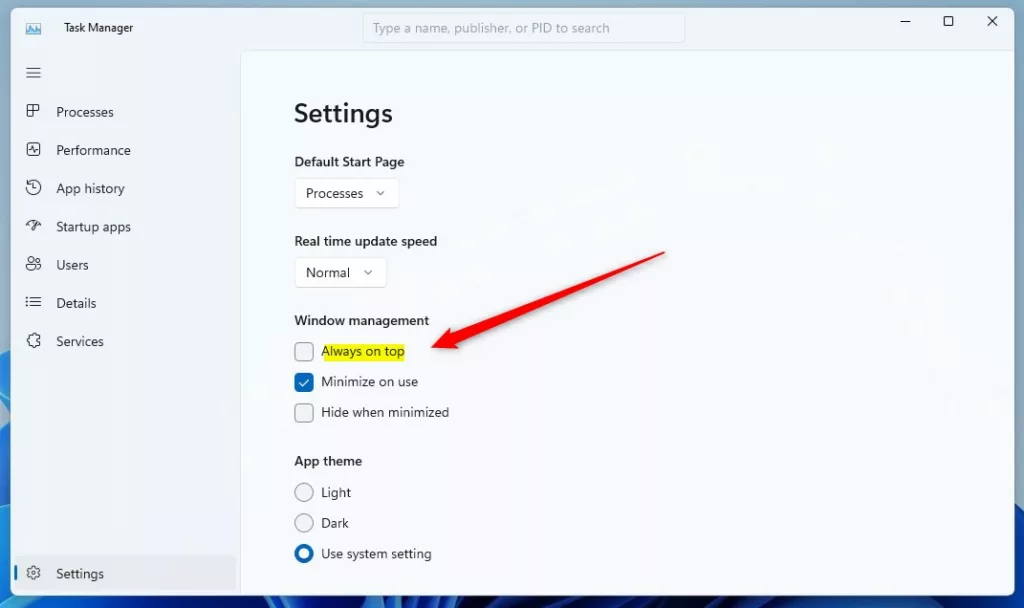Select the Dark app theme

point(304,522)
